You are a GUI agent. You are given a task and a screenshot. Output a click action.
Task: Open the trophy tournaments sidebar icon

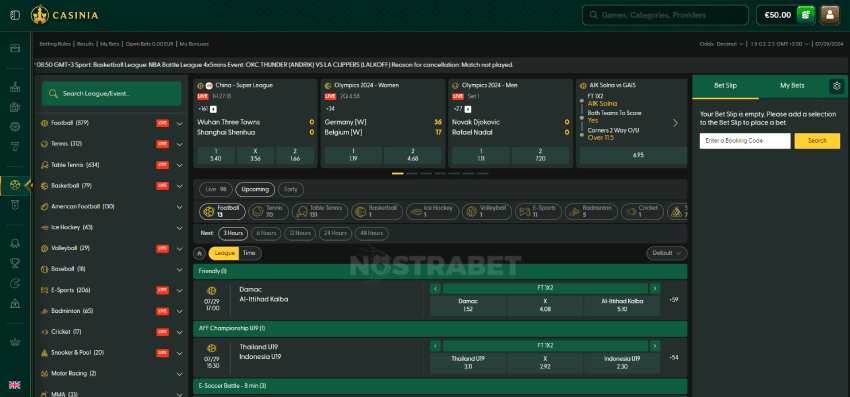click(x=15, y=263)
